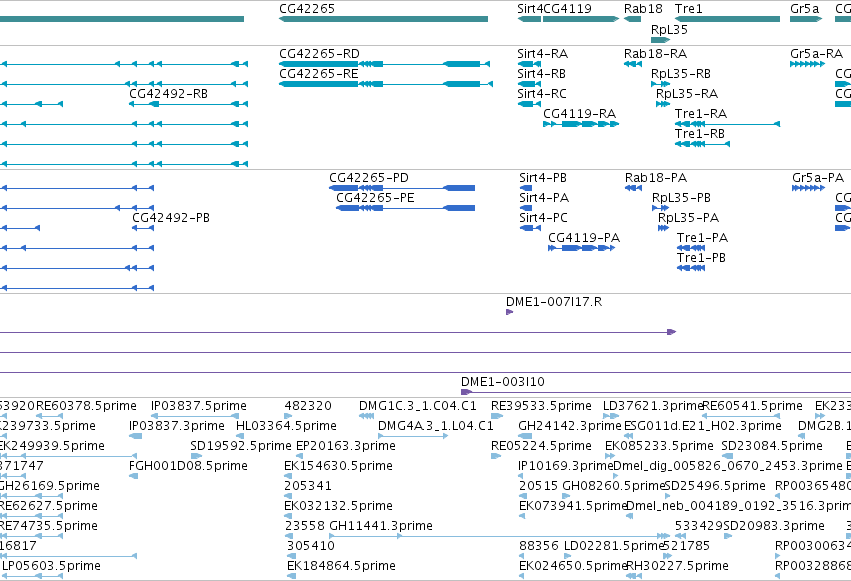Select the RE60378.5prime EST label

86,406
